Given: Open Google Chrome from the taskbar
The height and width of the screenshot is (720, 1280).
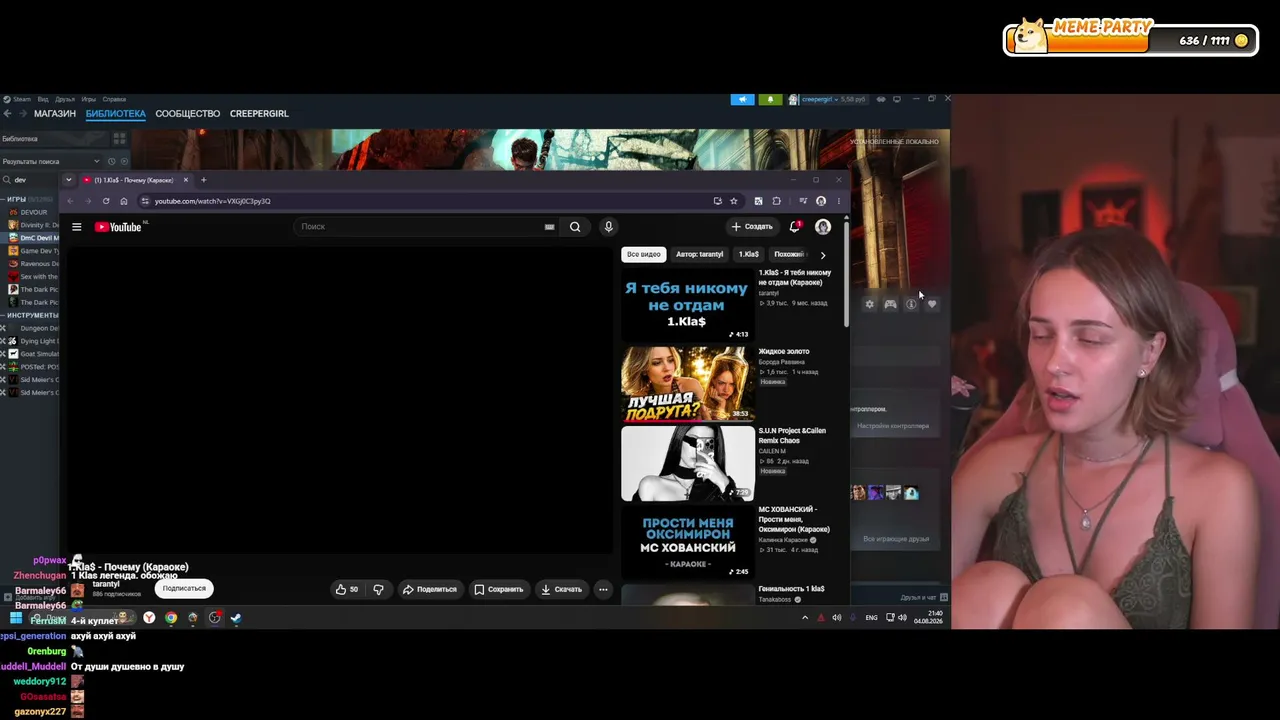Looking at the screenshot, I should point(171,618).
